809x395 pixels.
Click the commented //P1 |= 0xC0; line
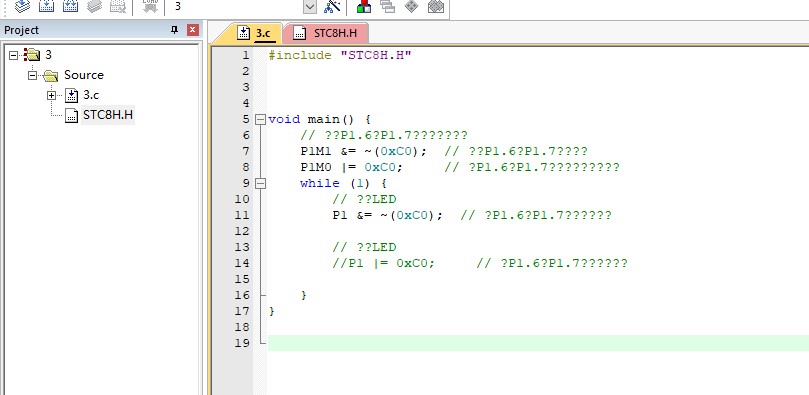tap(384, 264)
